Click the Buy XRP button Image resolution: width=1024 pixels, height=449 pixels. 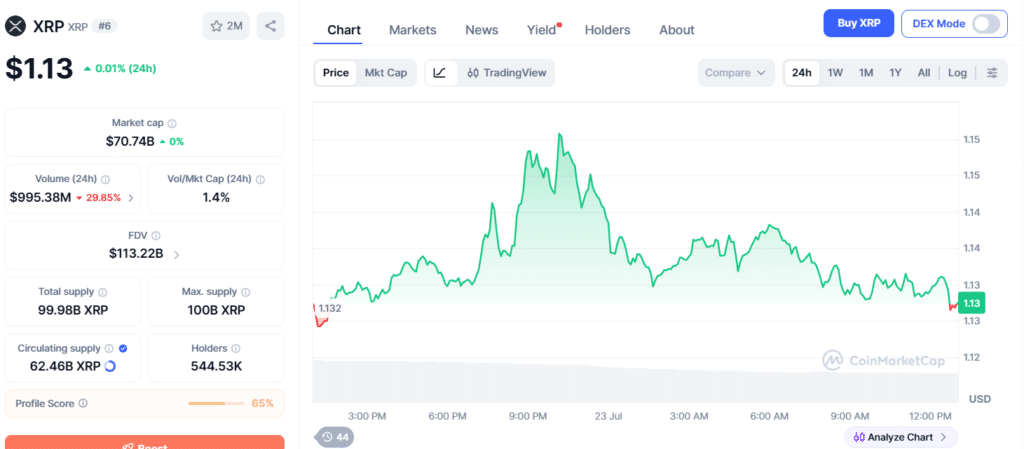click(859, 23)
